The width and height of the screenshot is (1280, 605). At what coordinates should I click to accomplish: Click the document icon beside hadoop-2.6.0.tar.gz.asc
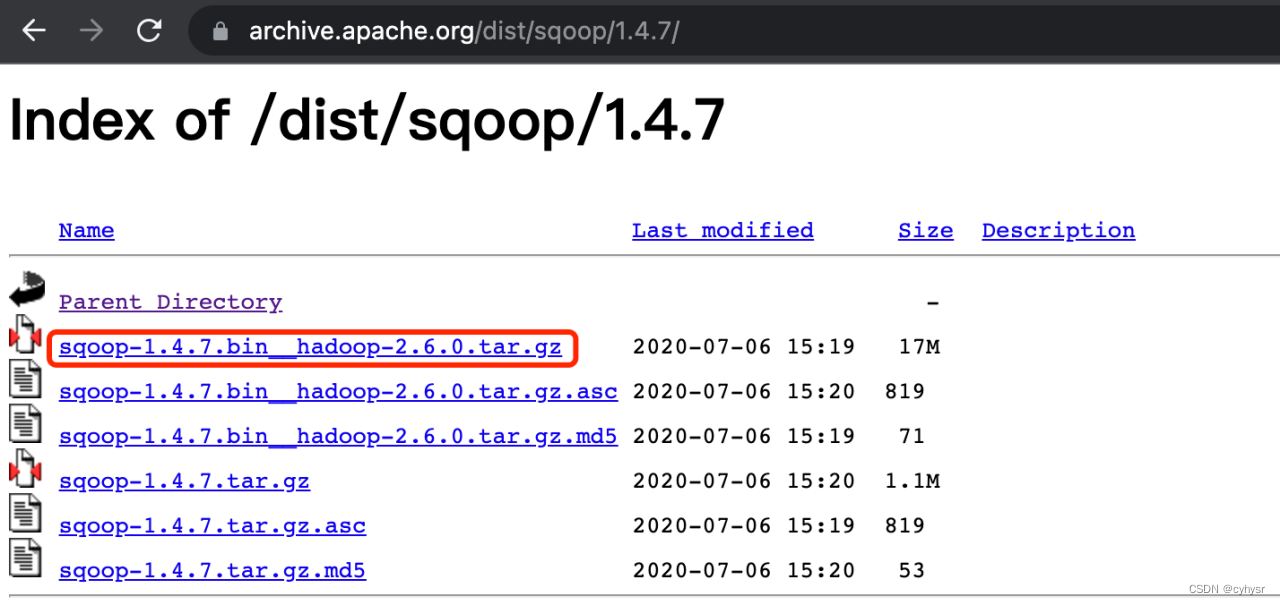coord(25,379)
